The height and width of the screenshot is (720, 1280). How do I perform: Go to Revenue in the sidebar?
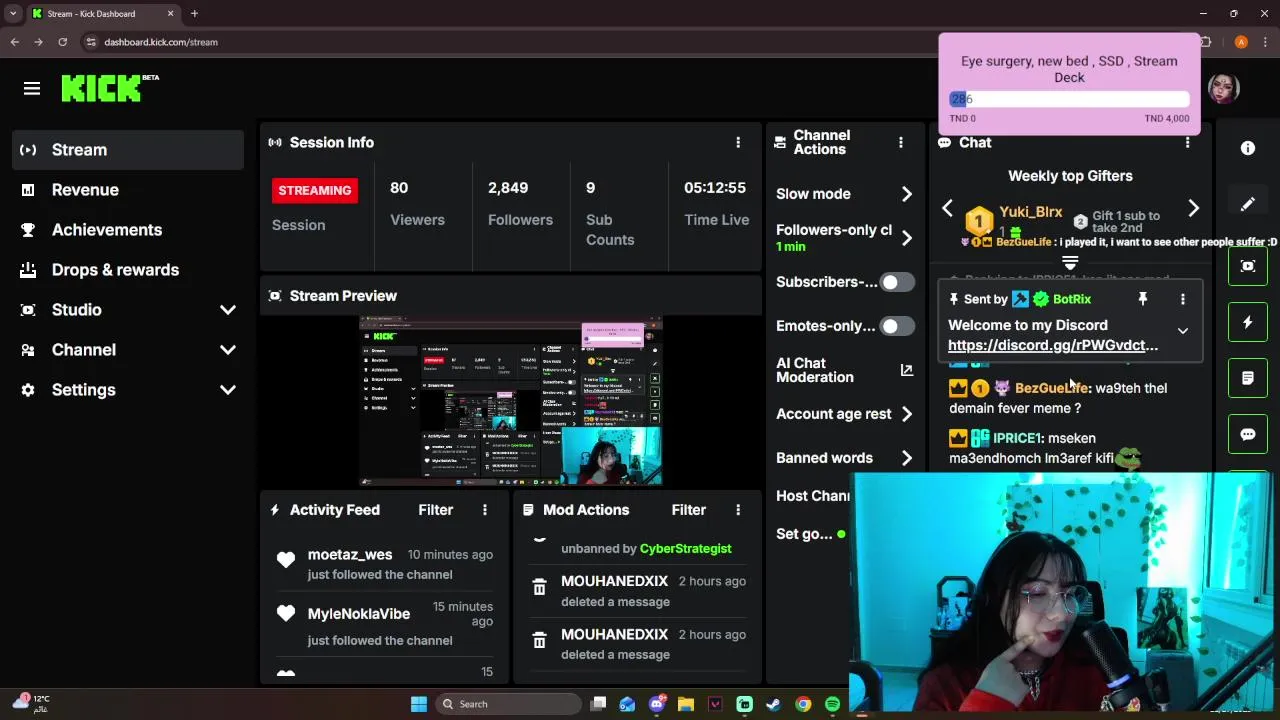coord(128,190)
